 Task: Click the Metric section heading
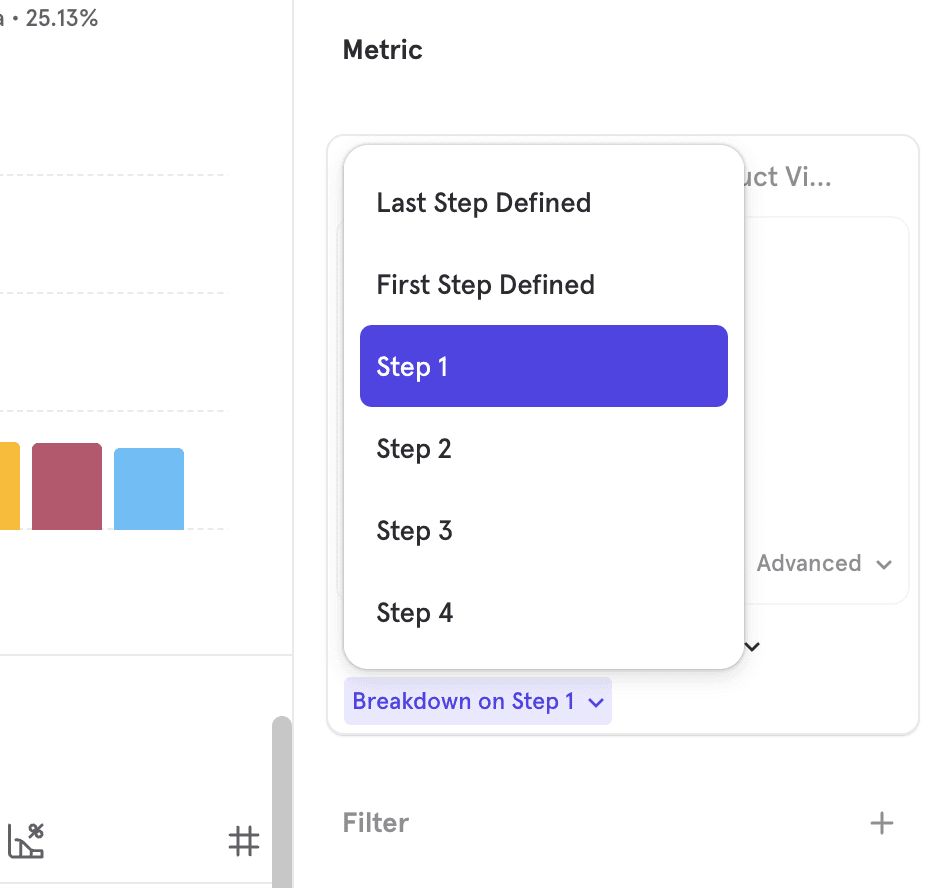[x=383, y=50]
